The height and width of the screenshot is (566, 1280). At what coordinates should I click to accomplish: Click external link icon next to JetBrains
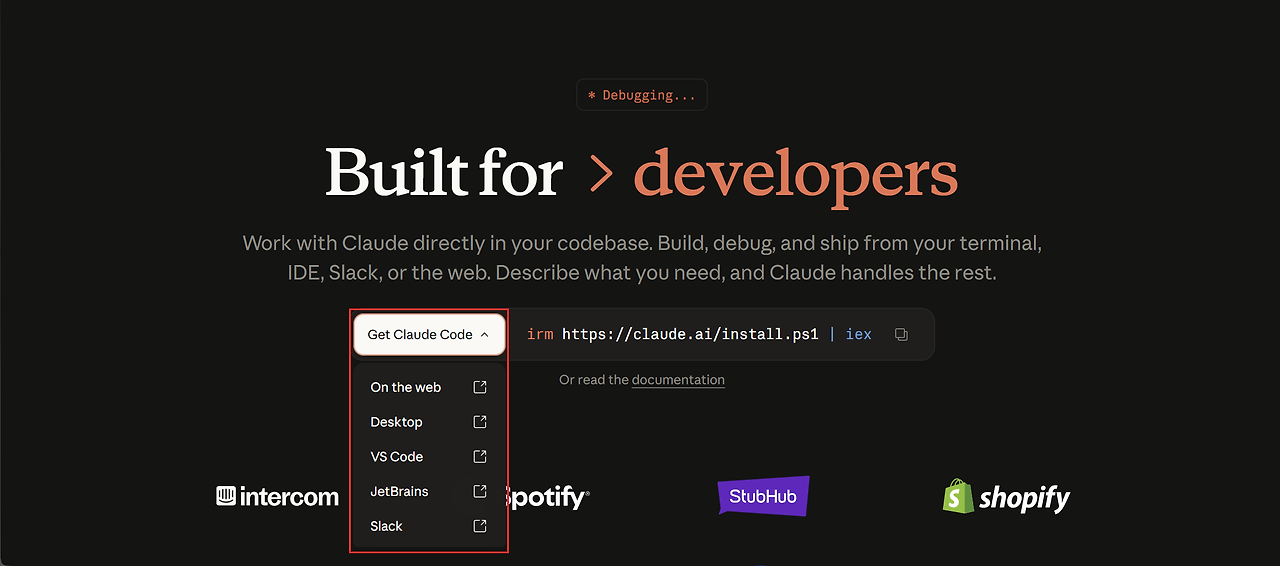[x=480, y=491]
